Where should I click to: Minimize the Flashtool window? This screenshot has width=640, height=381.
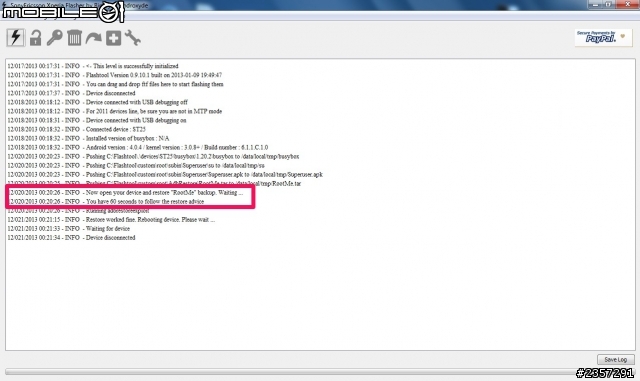pos(595,4)
